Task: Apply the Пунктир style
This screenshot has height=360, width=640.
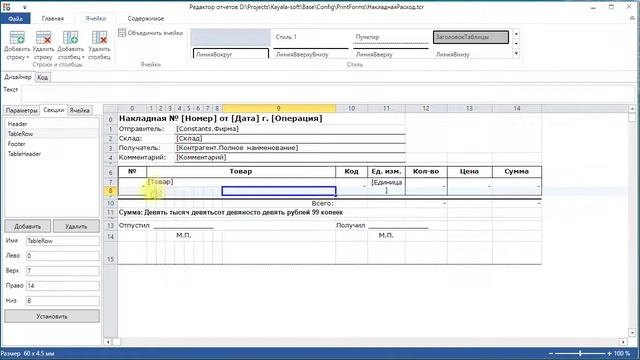Action: pos(391,37)
